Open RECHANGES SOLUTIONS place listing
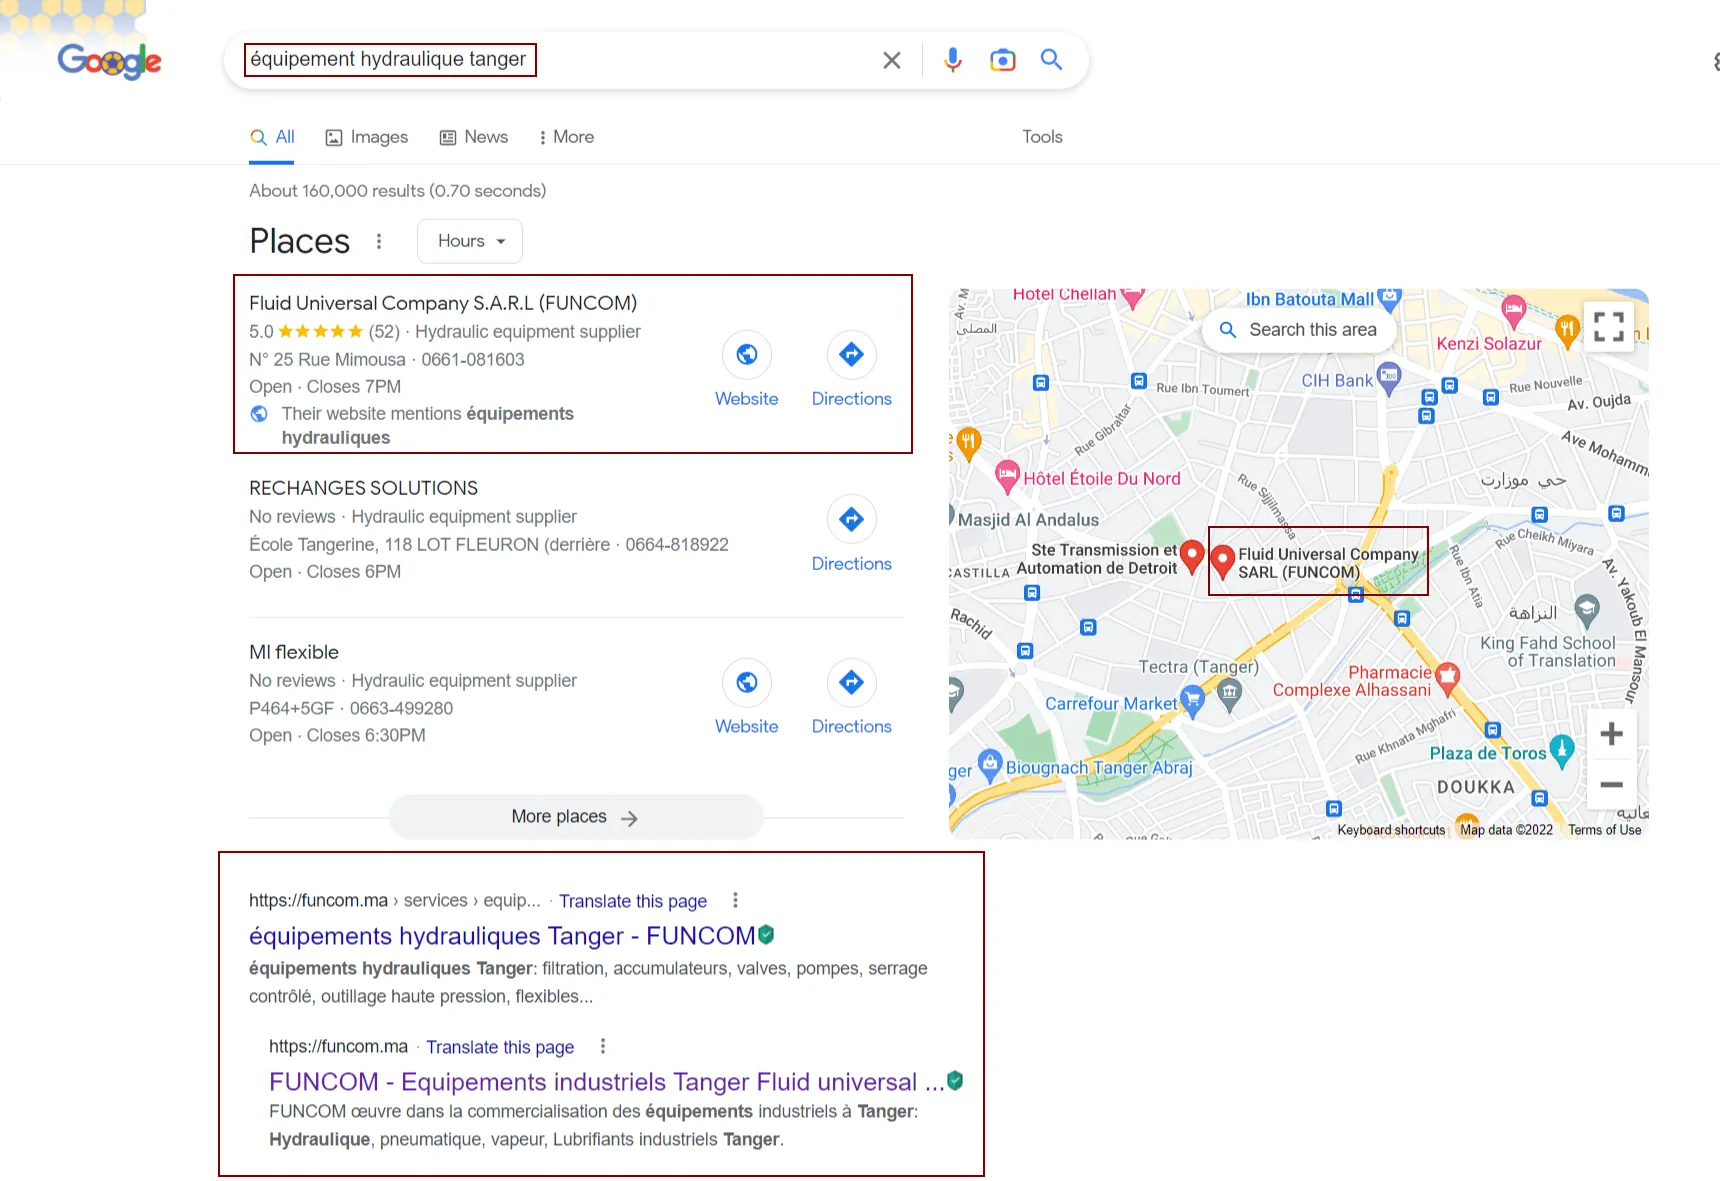The image size is (1720, 1181). (x=364, y=488)
